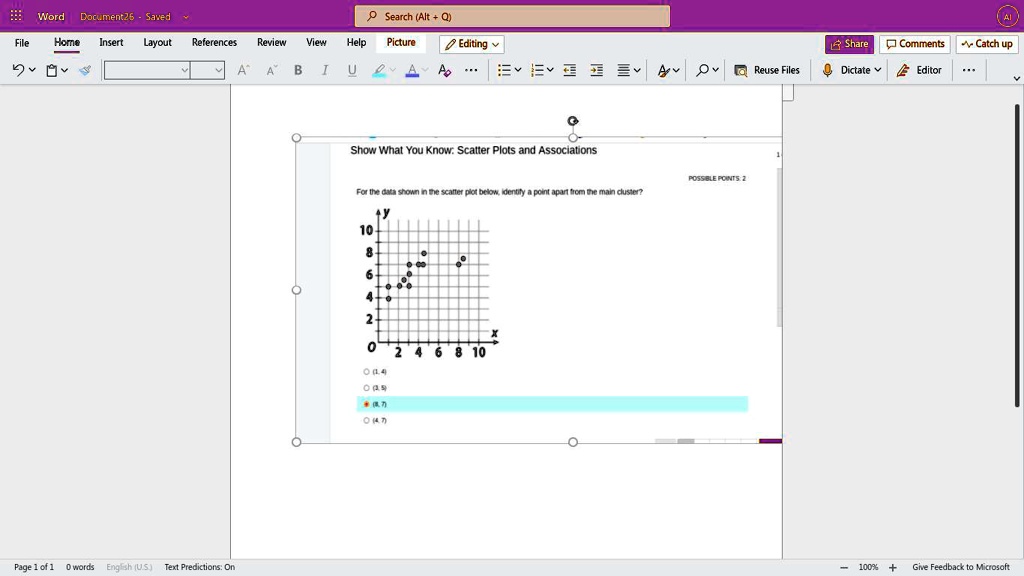Click the Catch up button
This screenshot has width=1024, height=576.
987,44
